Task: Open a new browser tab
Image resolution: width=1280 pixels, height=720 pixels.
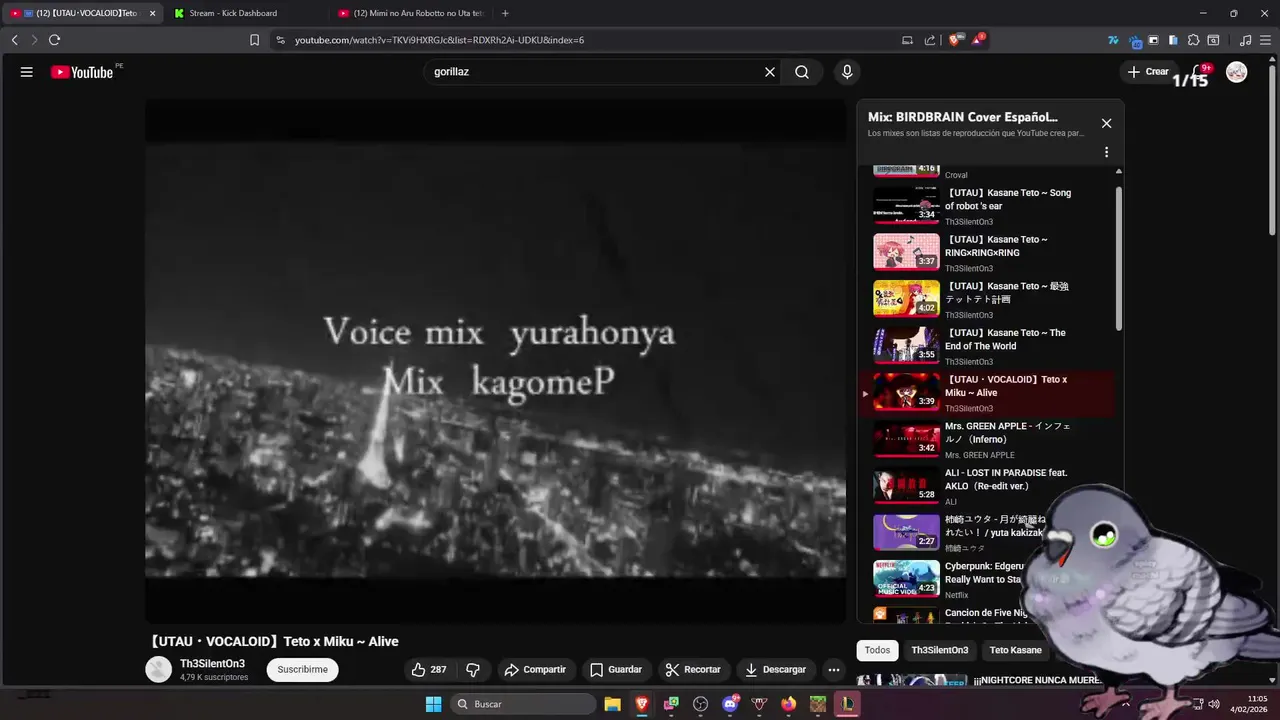Action: coord(505,13)
